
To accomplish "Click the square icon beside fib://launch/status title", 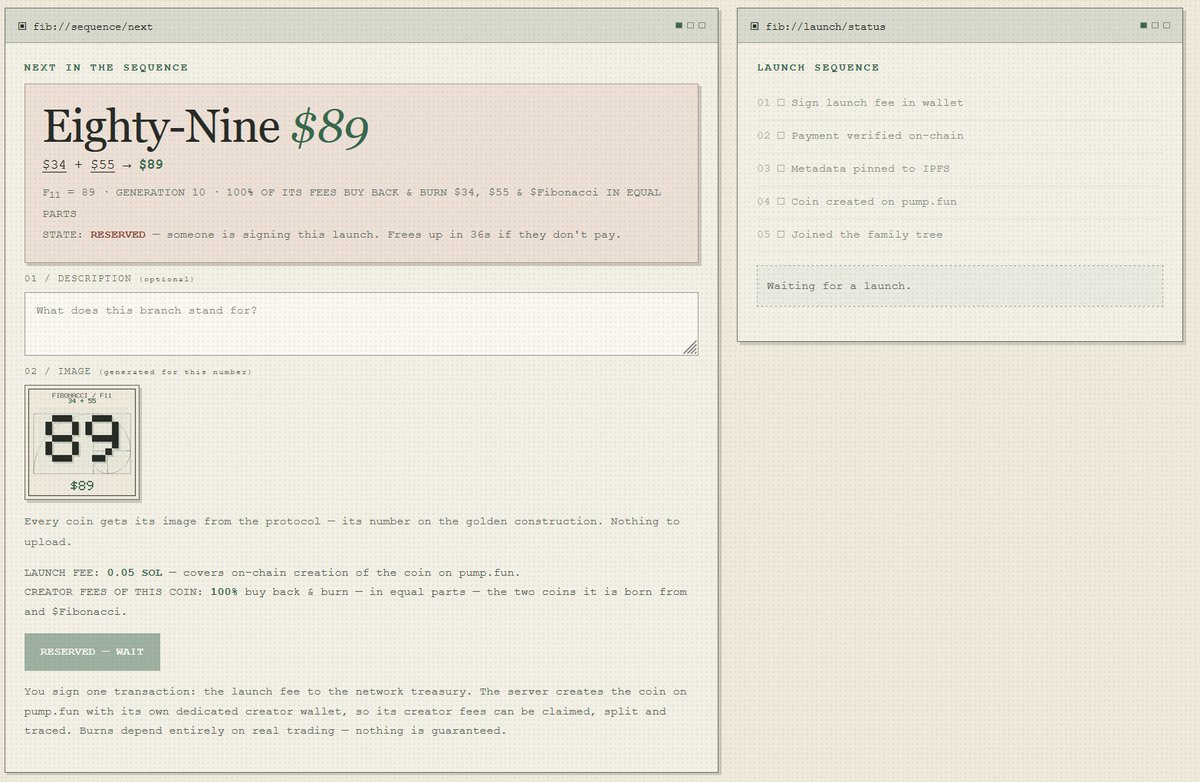I will tap(755, 26).
